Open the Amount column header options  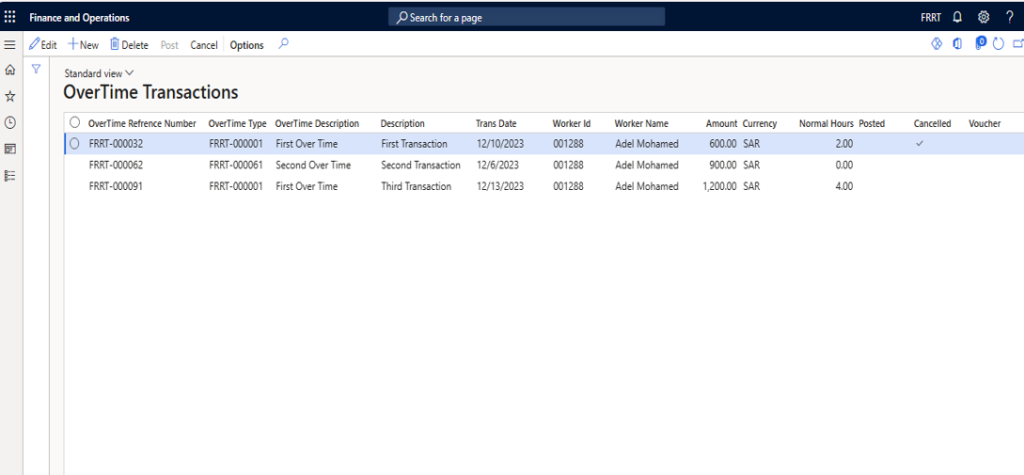point(720,124)
